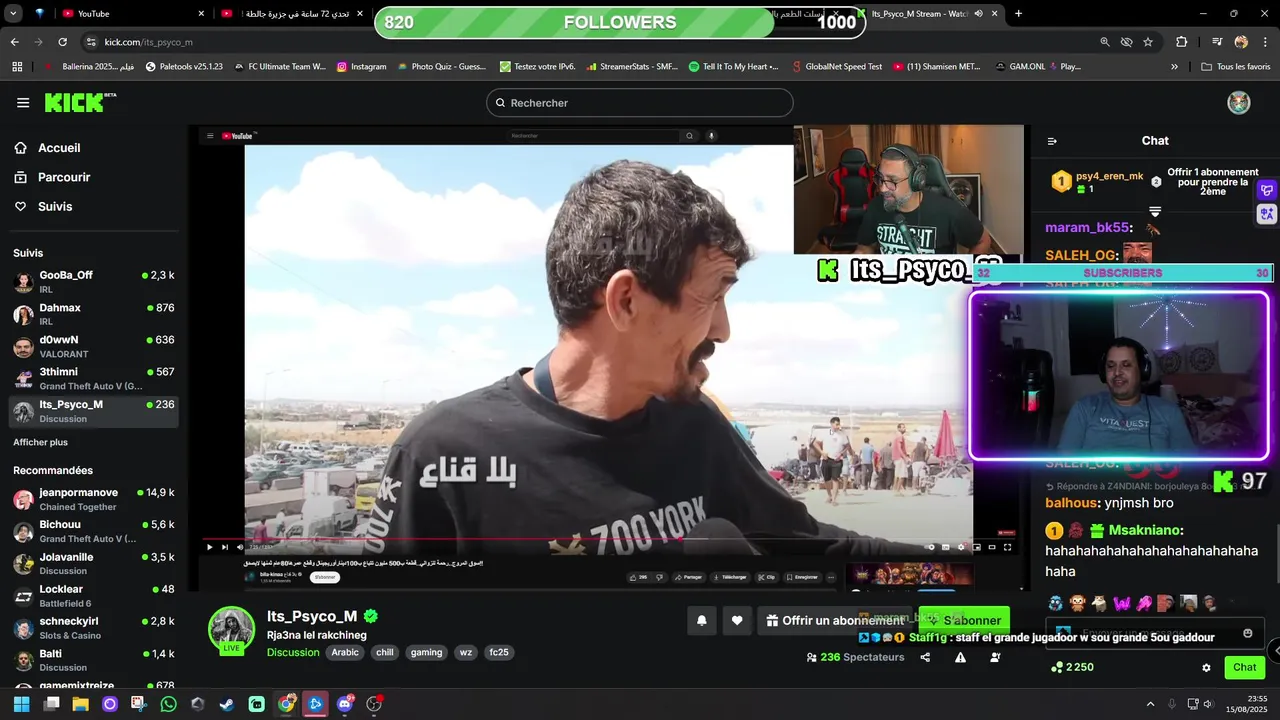The height and width of the screenshot is (720, 1280).
Task: Play the embedded YouTube video
Action: tap(209, 547)
